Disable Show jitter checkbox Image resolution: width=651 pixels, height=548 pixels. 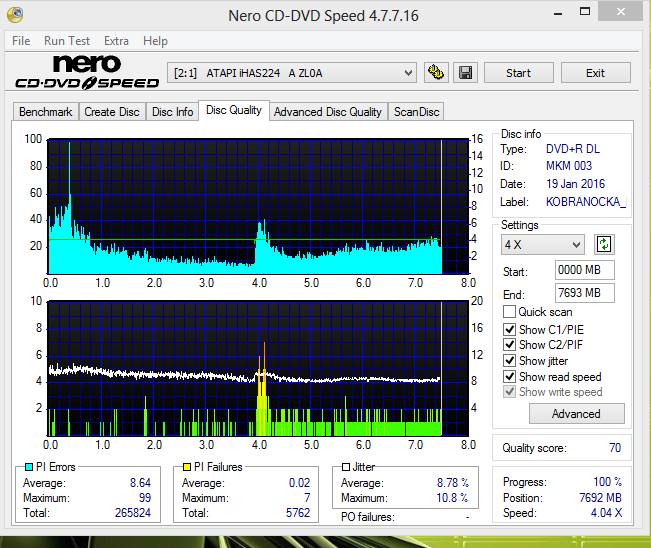pyautogui.click(x=509, y=360)
